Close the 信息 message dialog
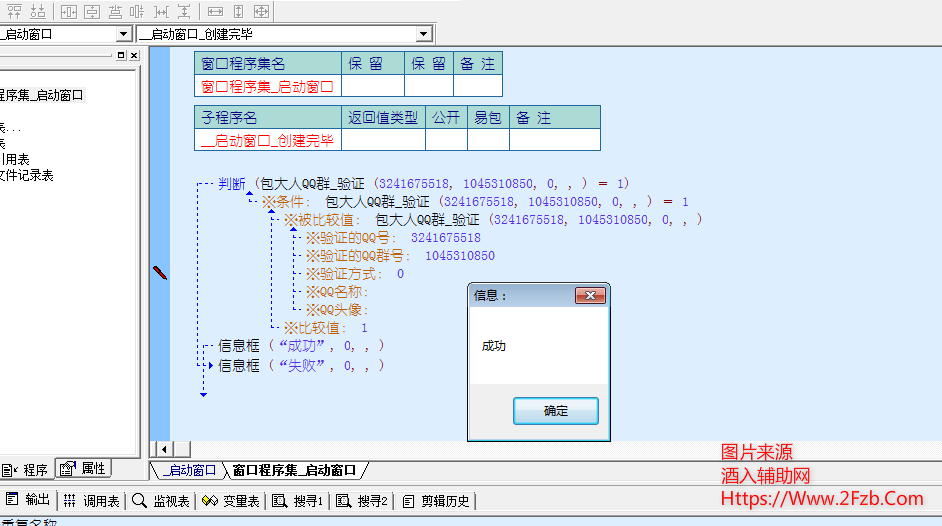The height and width of the screenshot is (526, 942). point(590,295)
